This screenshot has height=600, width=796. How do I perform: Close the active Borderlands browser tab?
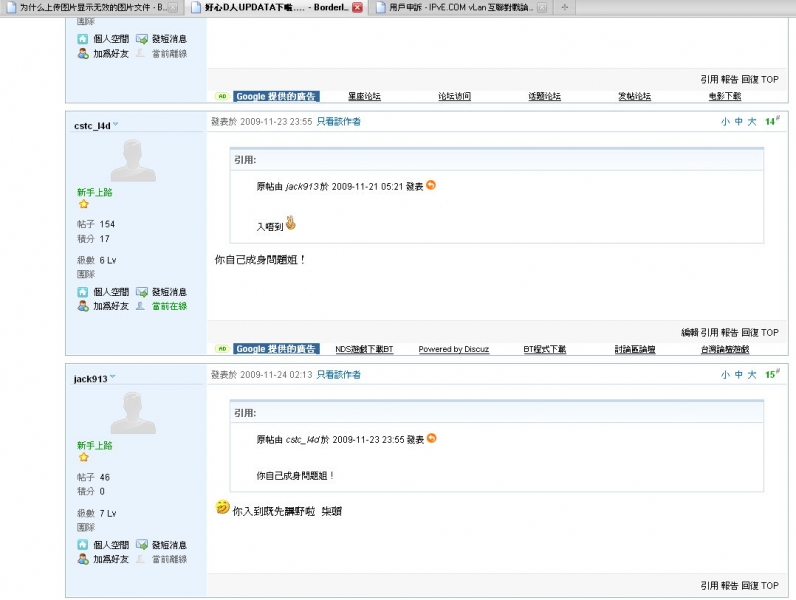(x=357, y=7)
